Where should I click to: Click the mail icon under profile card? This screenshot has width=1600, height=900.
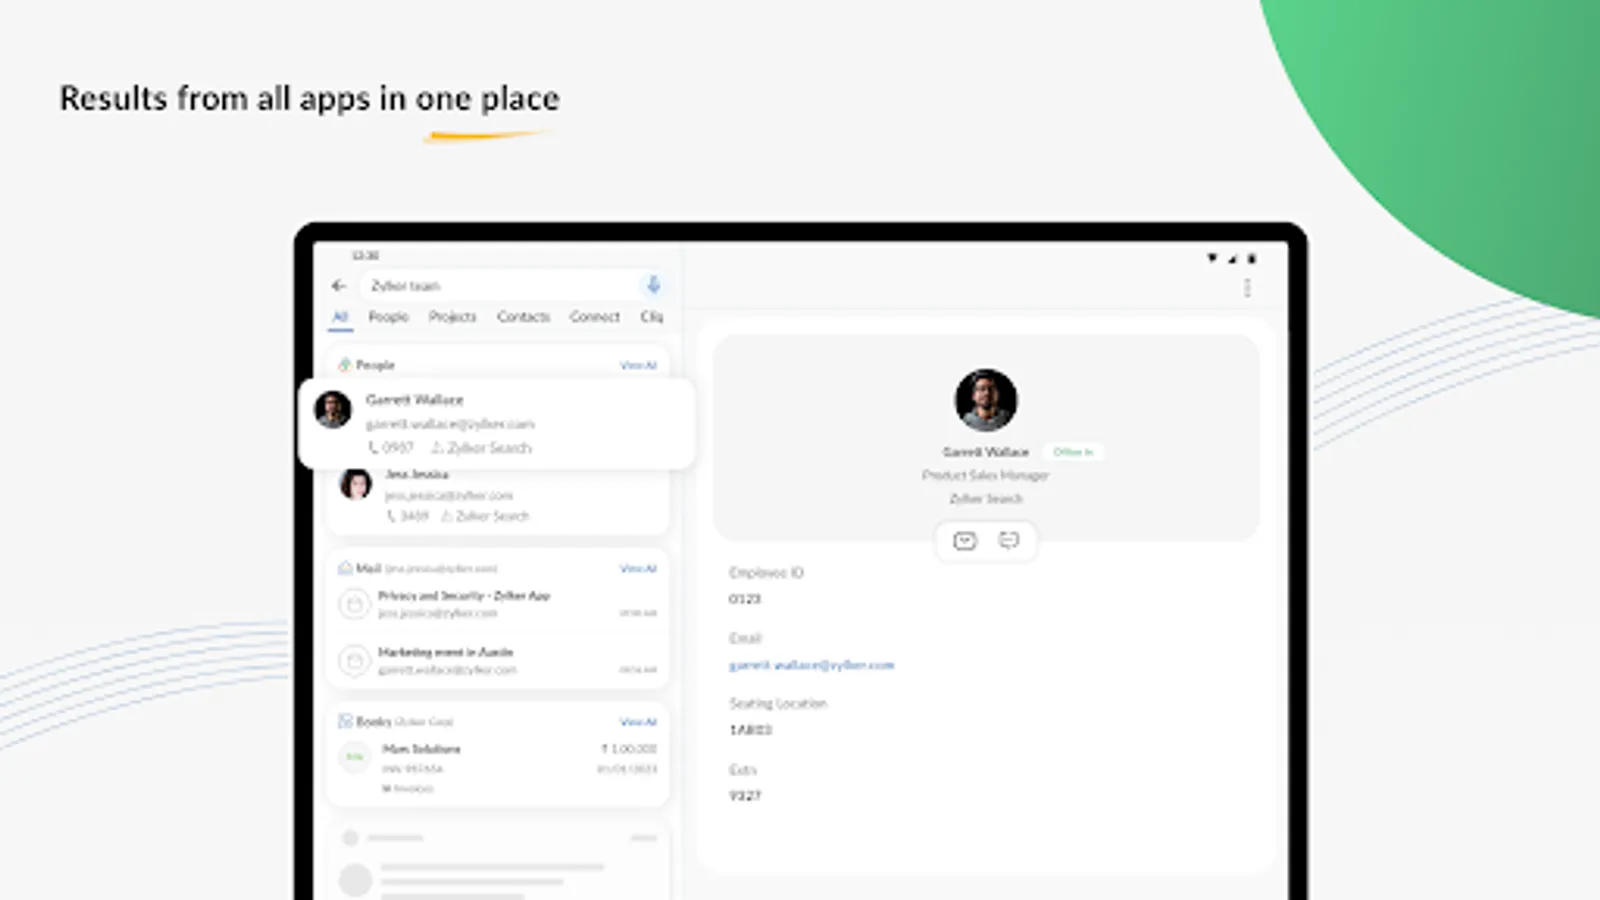[964, 541]
